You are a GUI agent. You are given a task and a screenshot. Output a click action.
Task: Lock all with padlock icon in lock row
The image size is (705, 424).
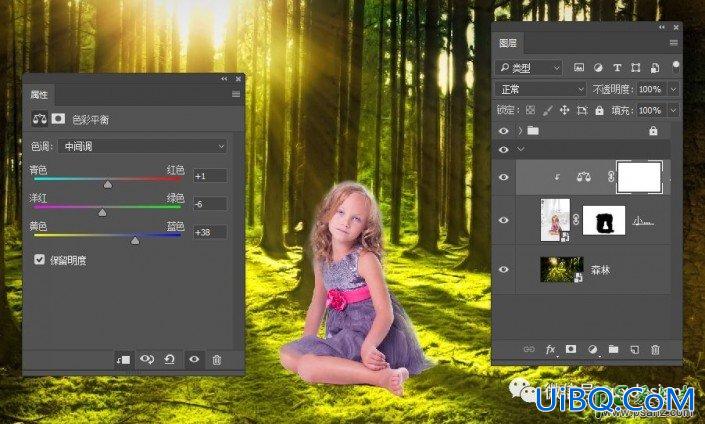(x=599, y=110)
